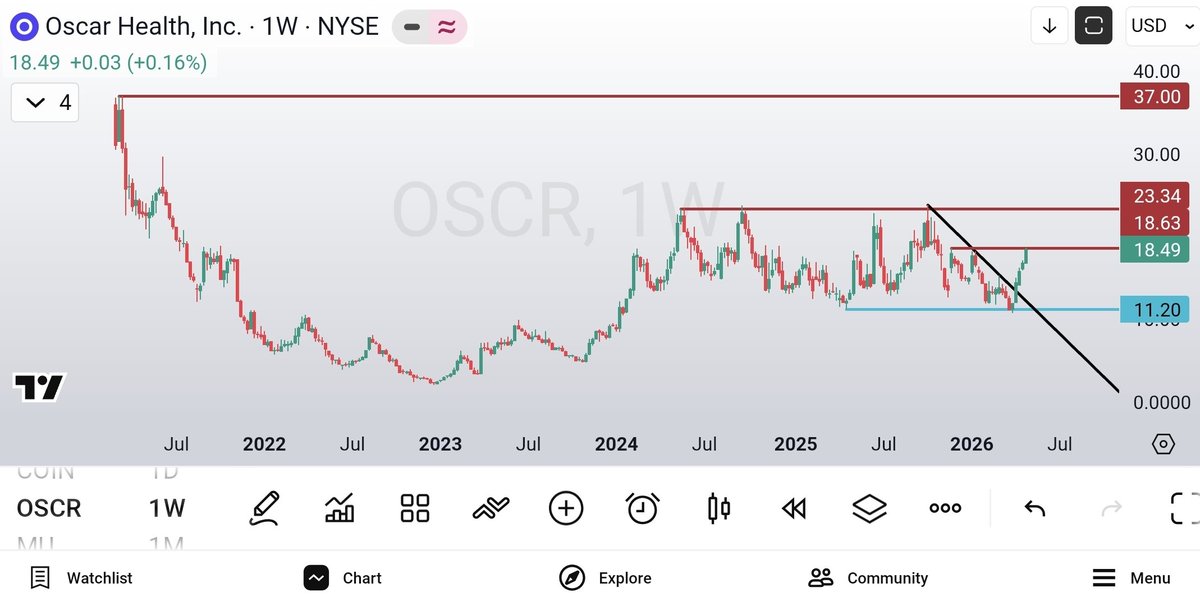Open the indicators chart icon

click(x=340, y=508)
